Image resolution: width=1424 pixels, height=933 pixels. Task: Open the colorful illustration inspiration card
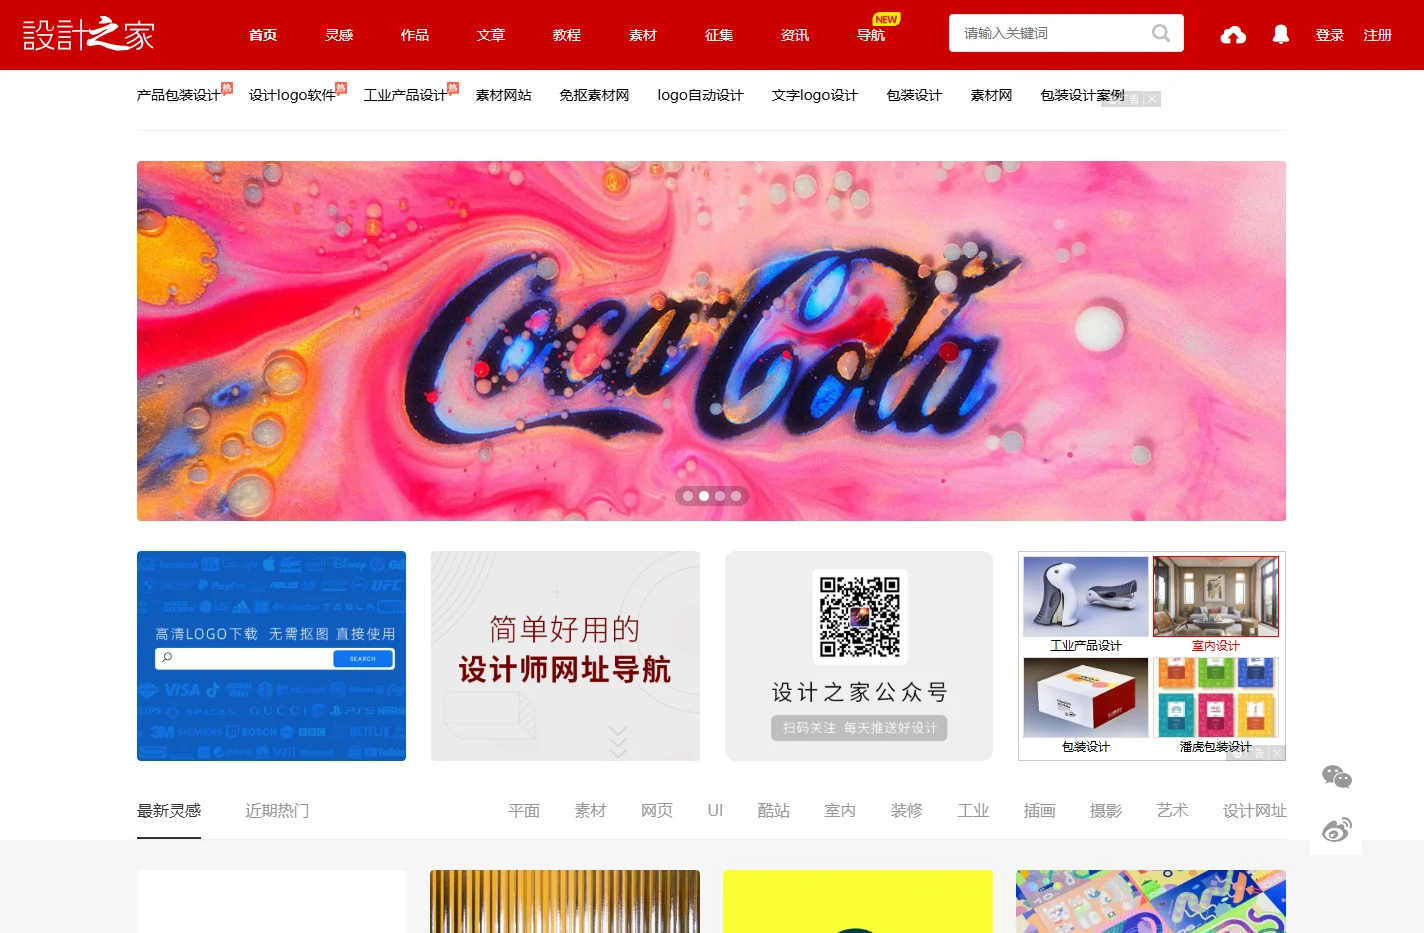(1151, 901)
